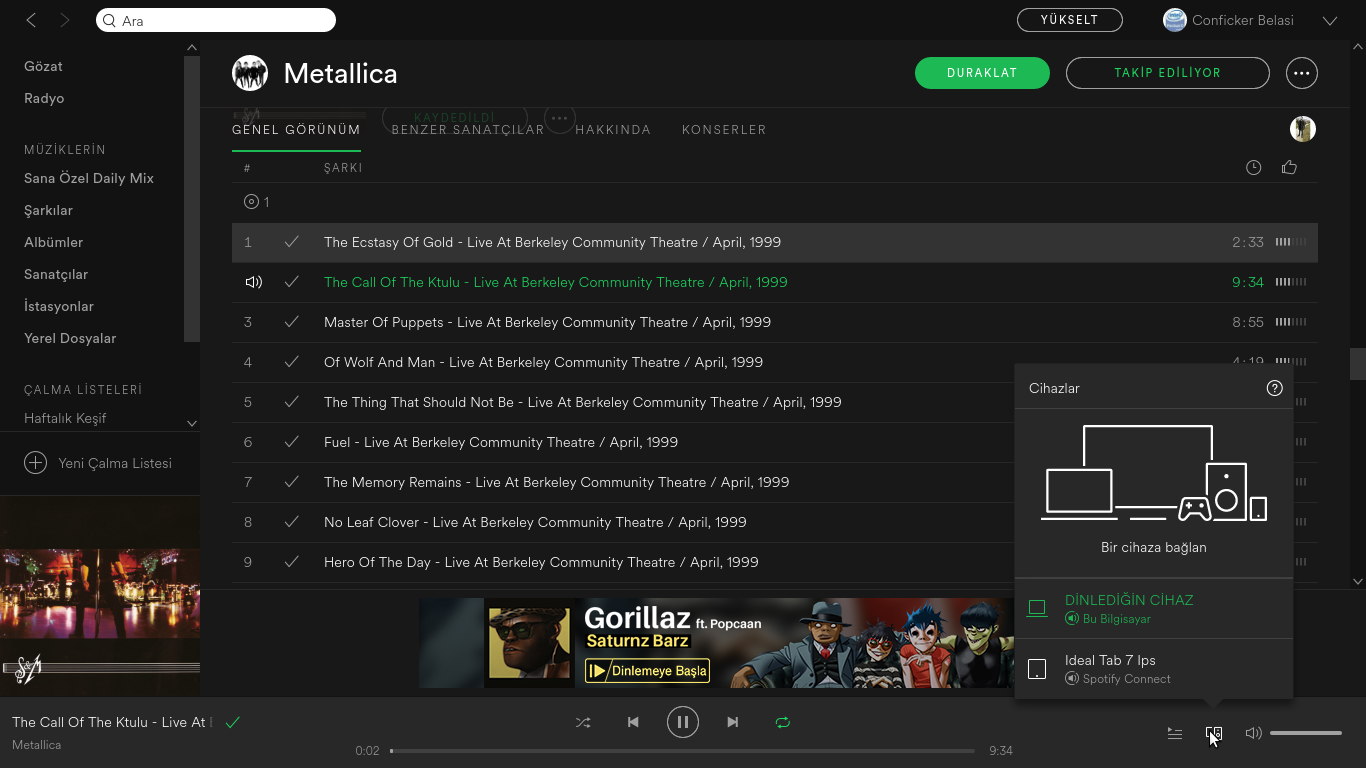Click the song progress bar
The width and height of the screenshot is (1366, 768).
(x=682, y=750)
